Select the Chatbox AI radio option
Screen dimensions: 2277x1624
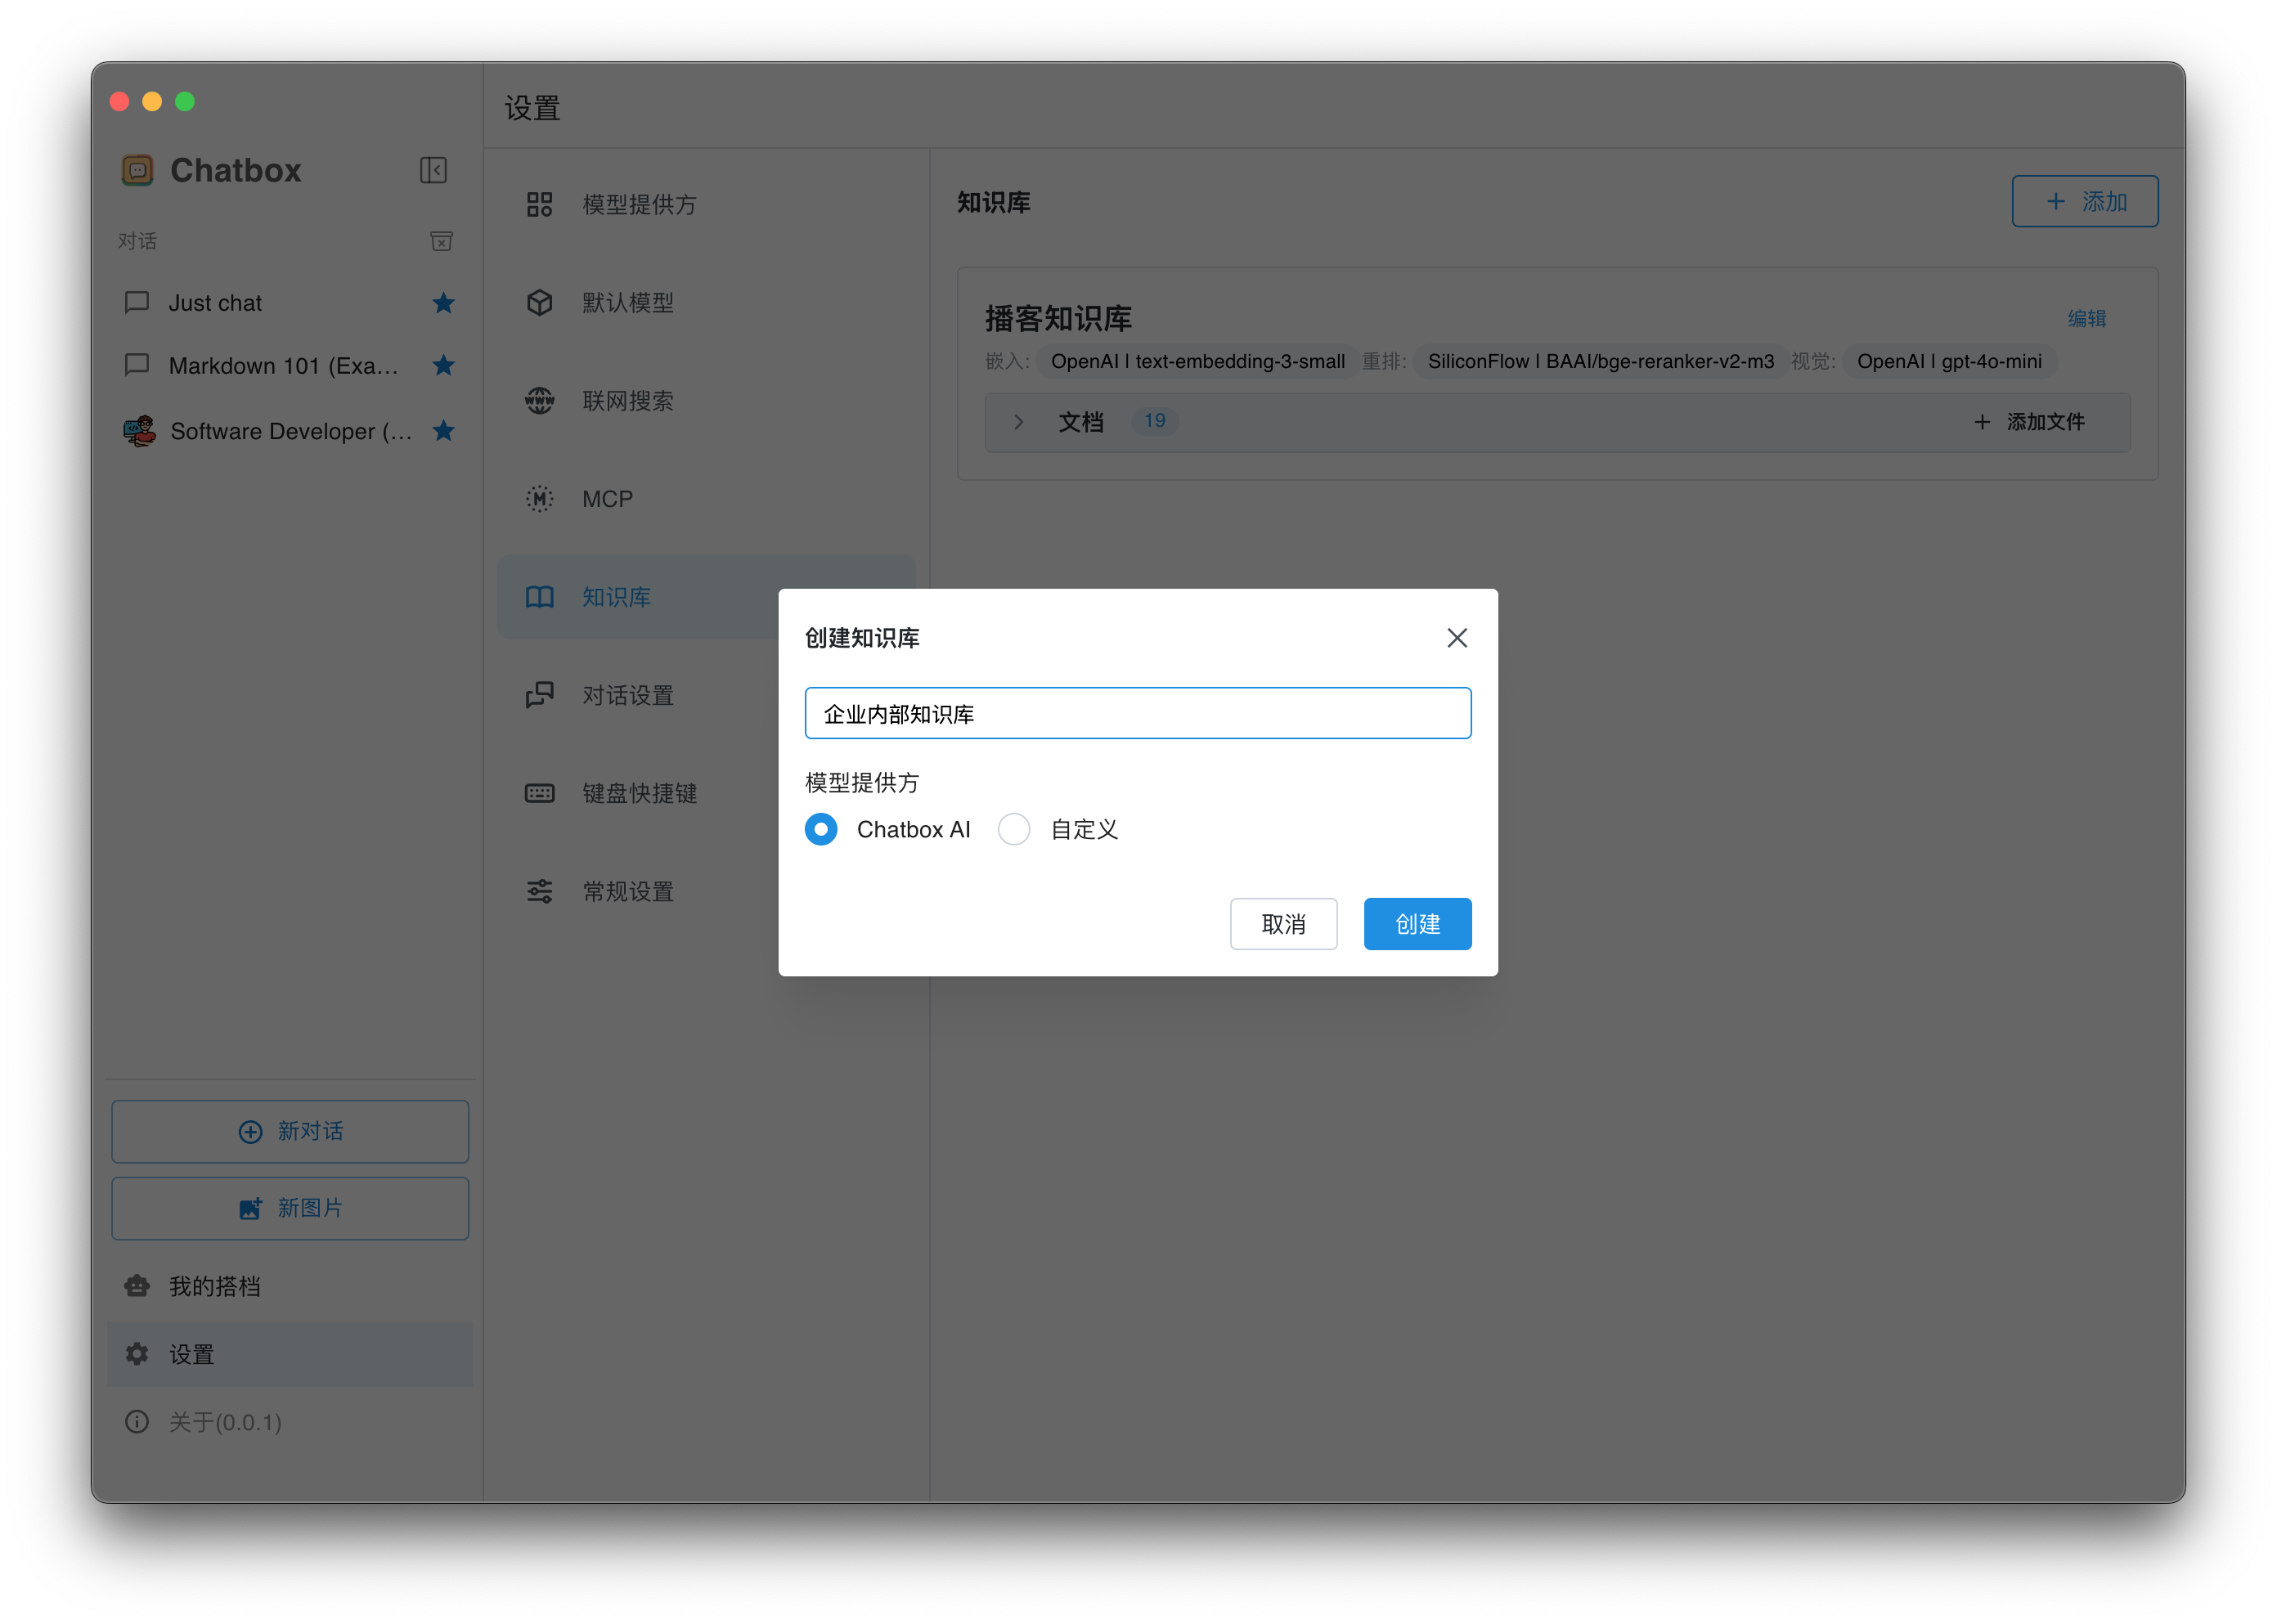[821, 829]
